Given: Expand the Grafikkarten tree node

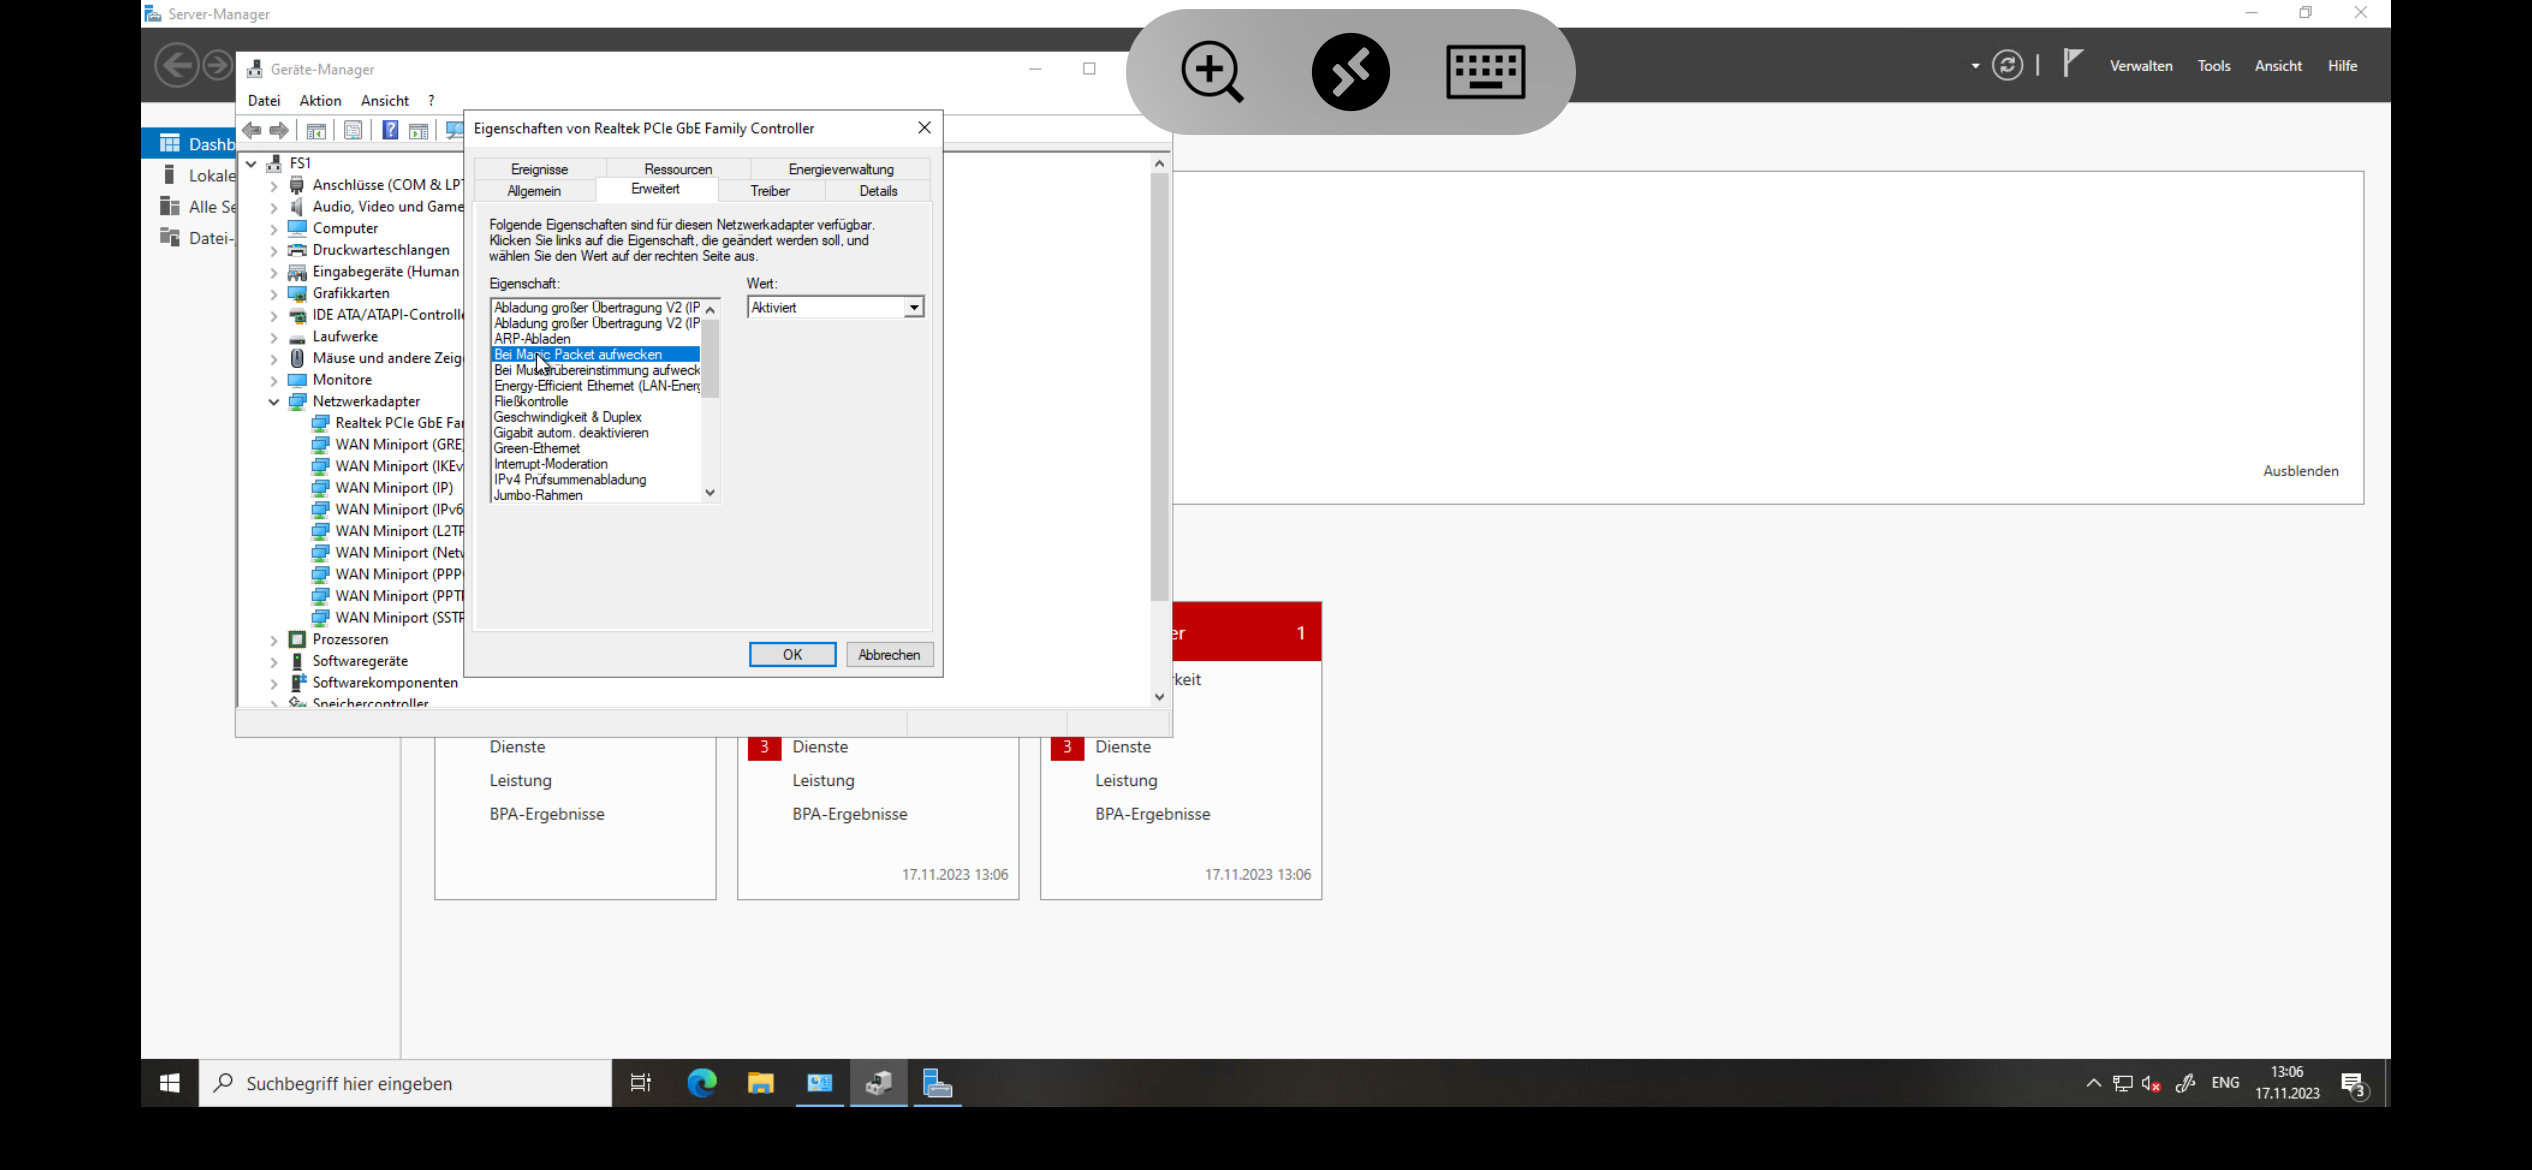Looking at the screenshot, I should point(274,294).
